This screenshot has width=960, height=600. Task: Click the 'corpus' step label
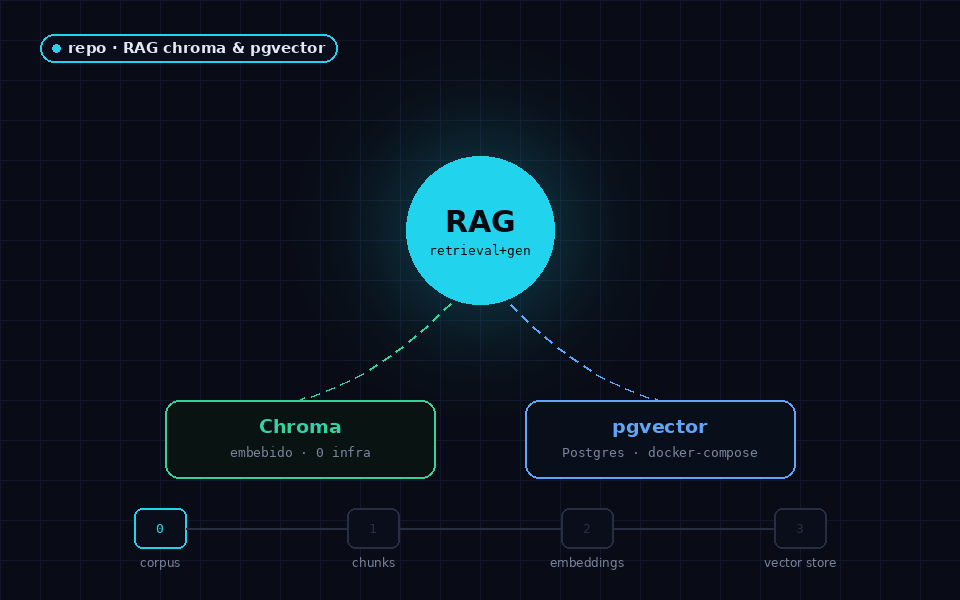pyautogui.click(x=160, y=563)
